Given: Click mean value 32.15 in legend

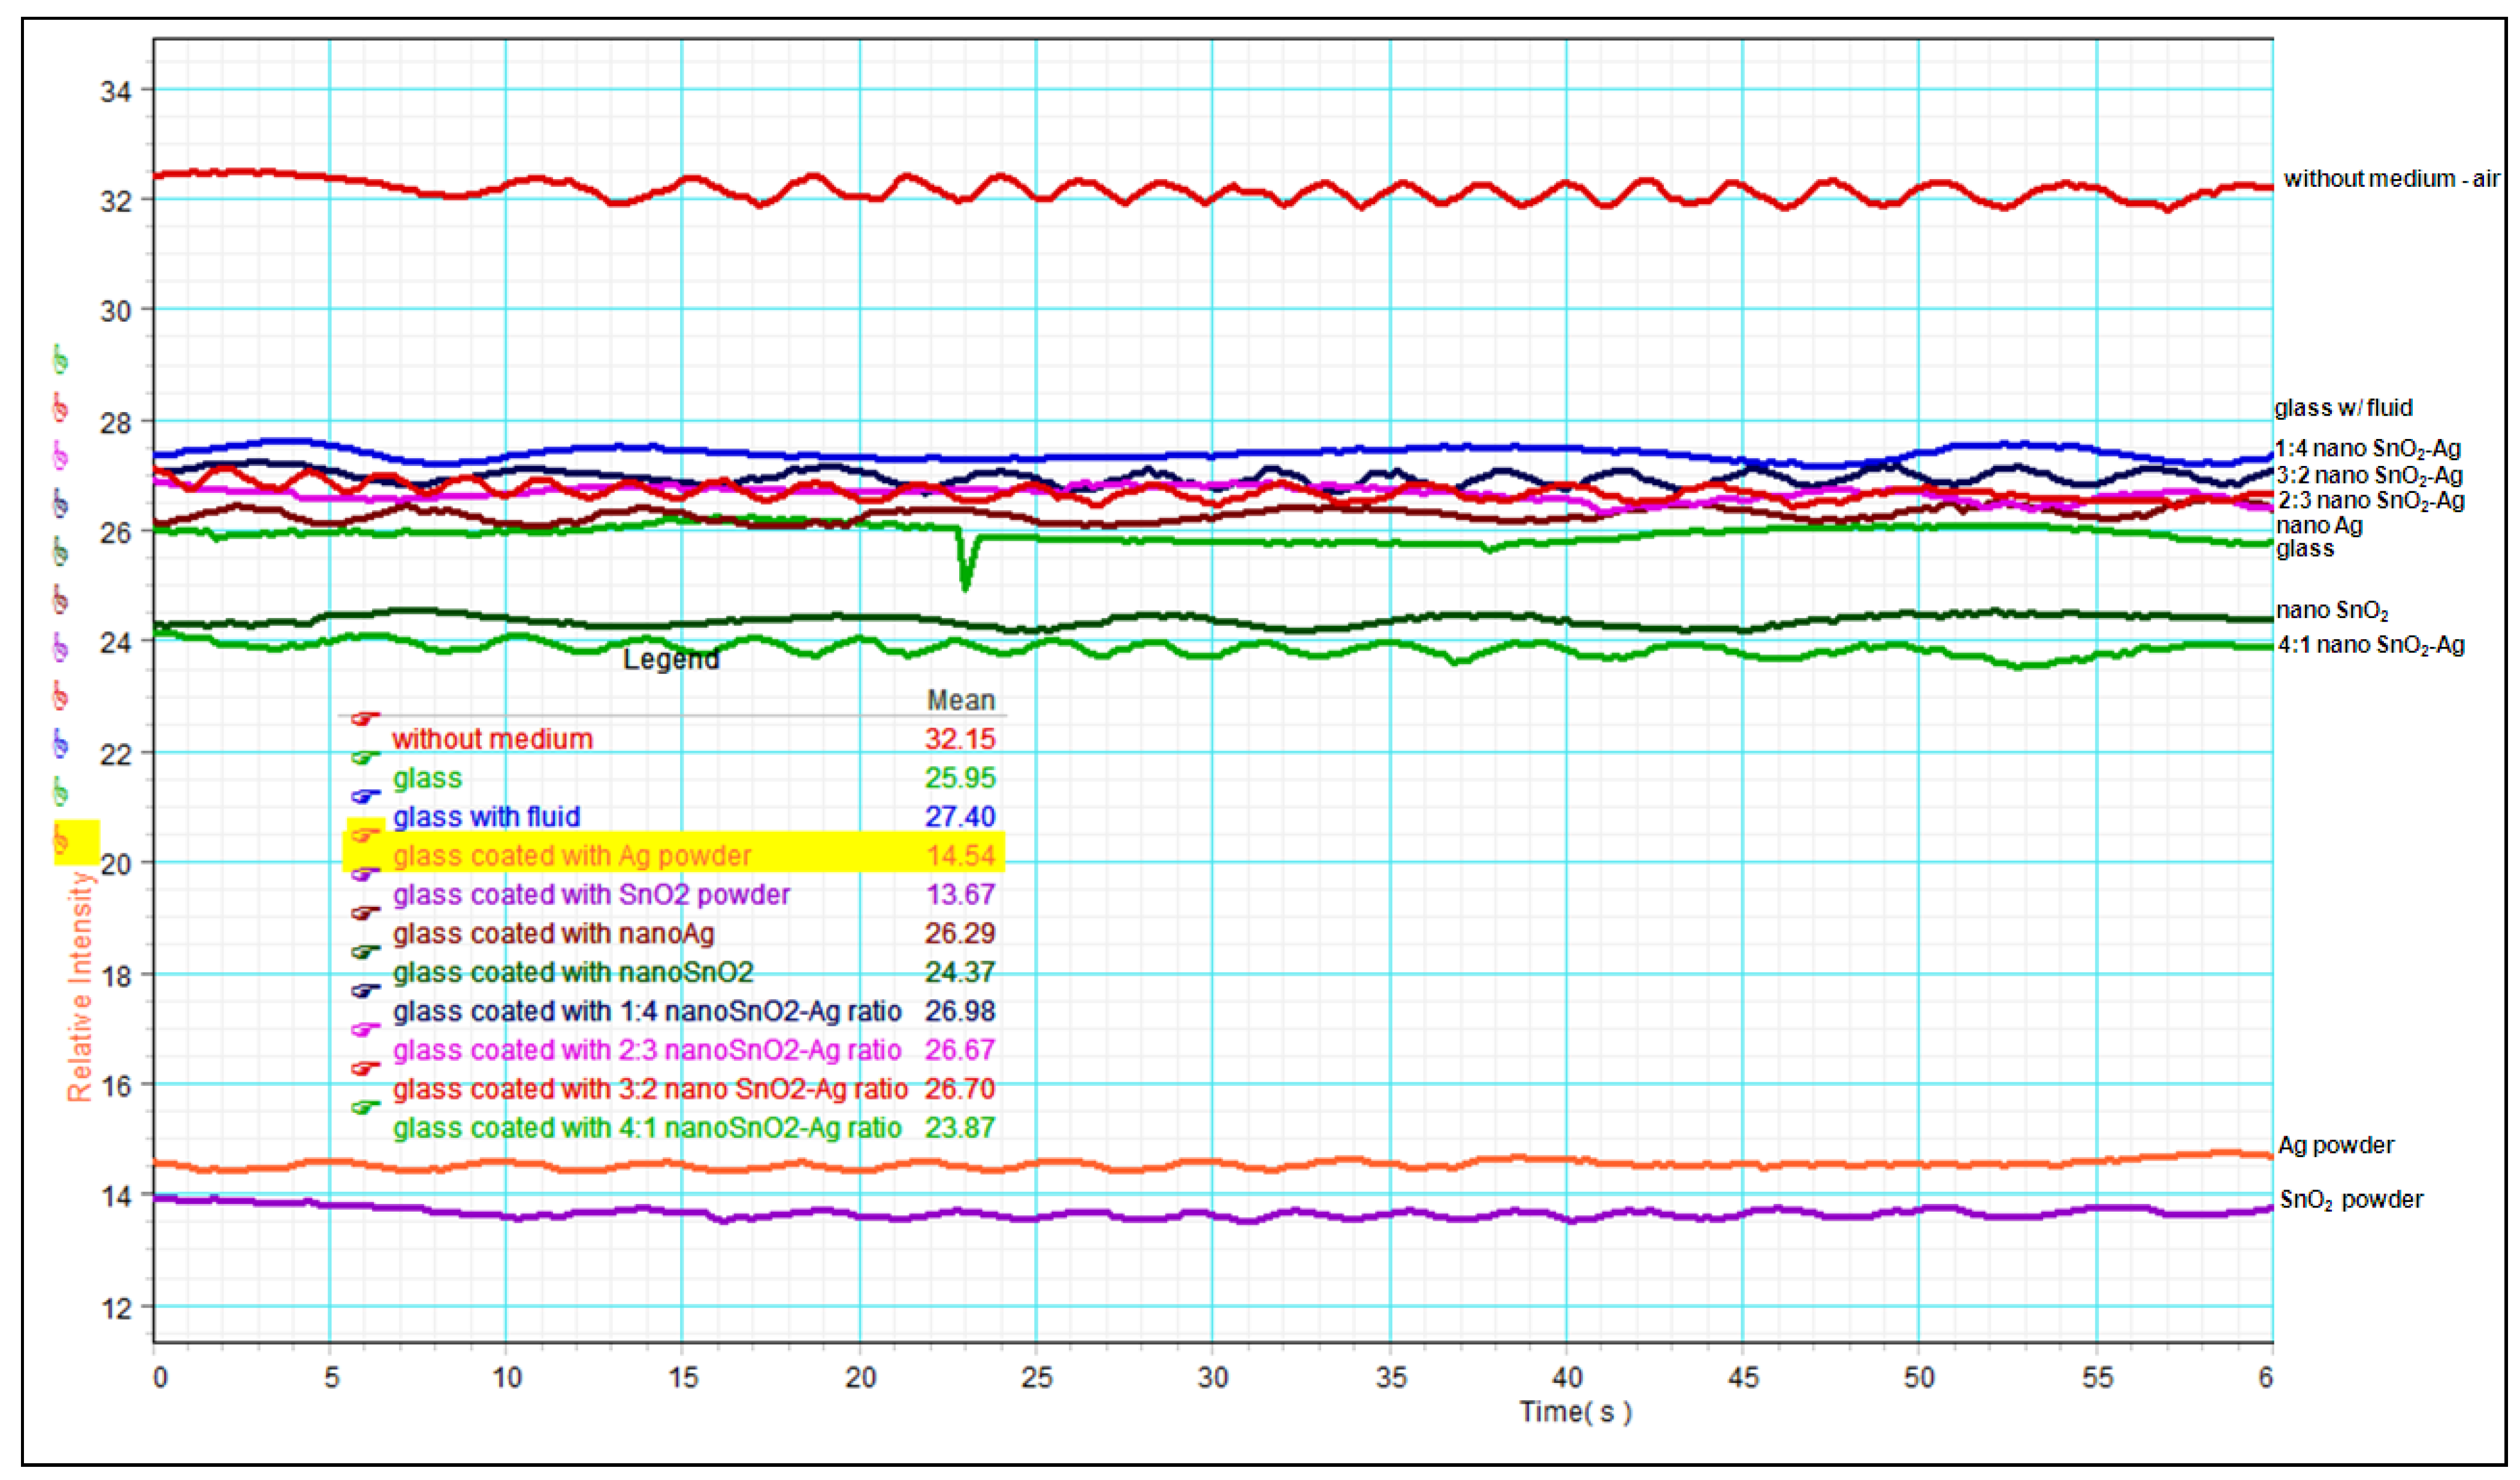Looking at the screenshot, I should tap(959, 740).
